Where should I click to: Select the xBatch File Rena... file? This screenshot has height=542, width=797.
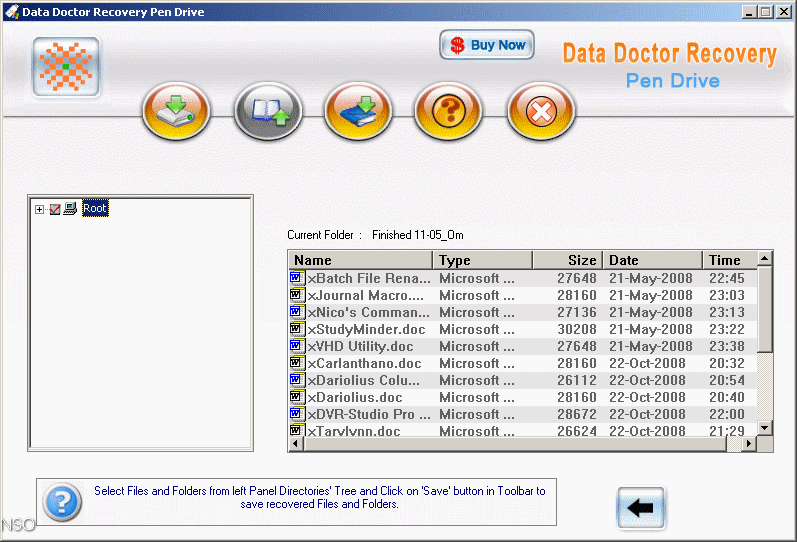(x=523, y=278)
